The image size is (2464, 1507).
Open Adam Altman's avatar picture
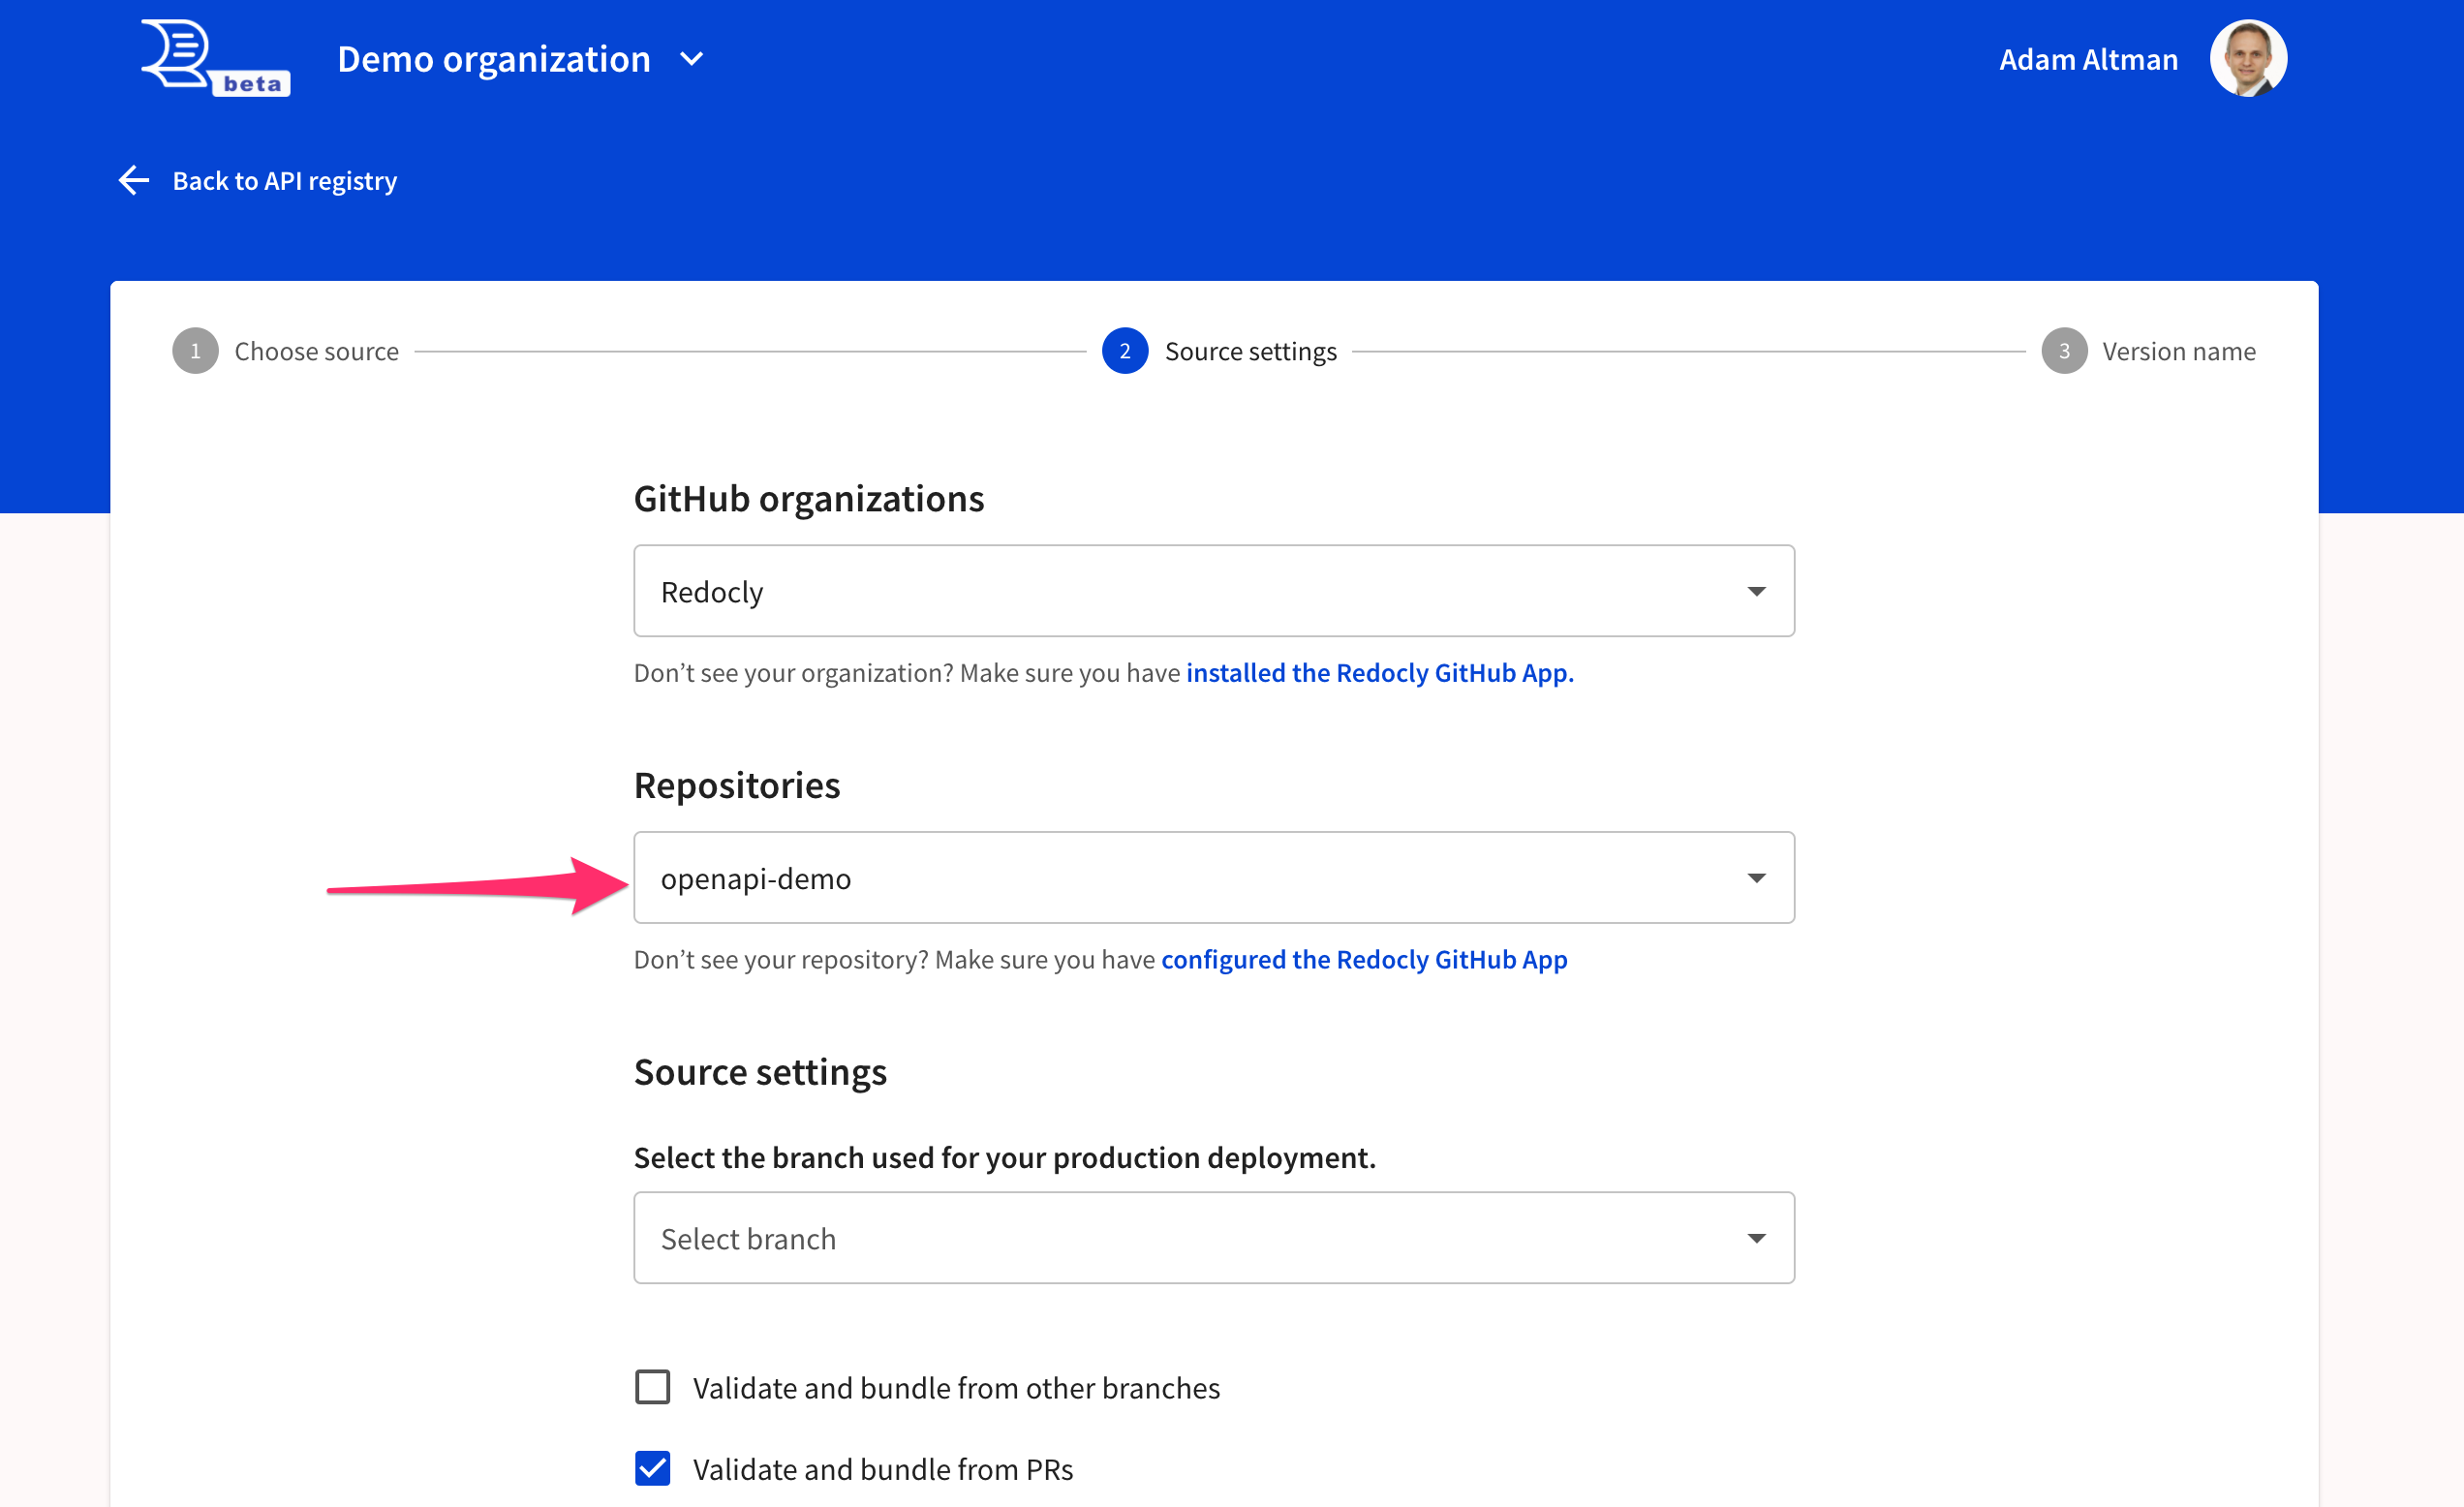tap(2247, 59)
